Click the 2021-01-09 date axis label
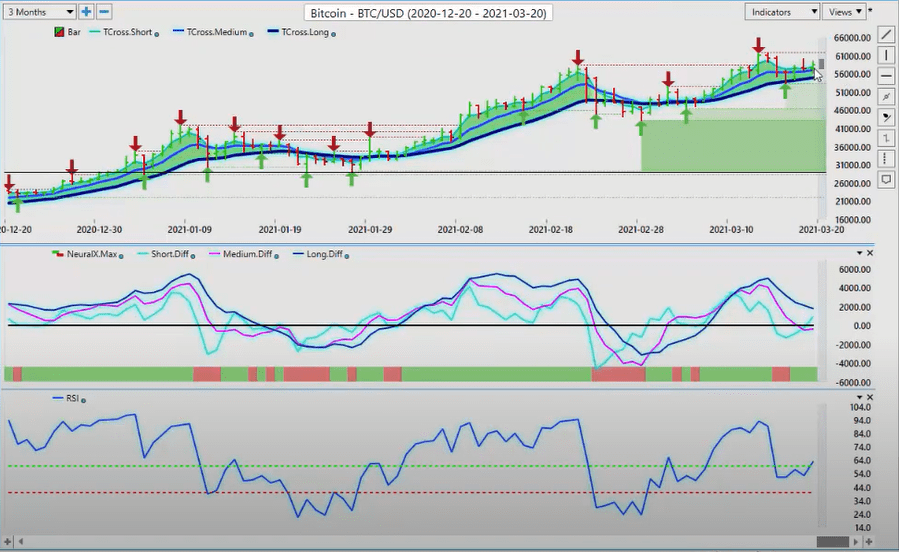The image size is (899, 552). pyautogui.click(x=189, y=229)
